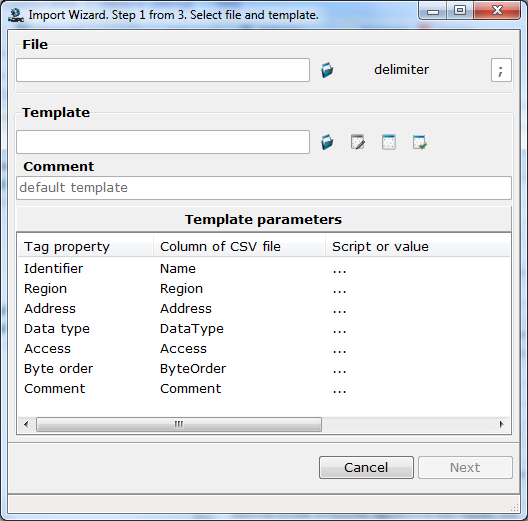Click the app icon in title bar
528x521 pixels.
16,15
